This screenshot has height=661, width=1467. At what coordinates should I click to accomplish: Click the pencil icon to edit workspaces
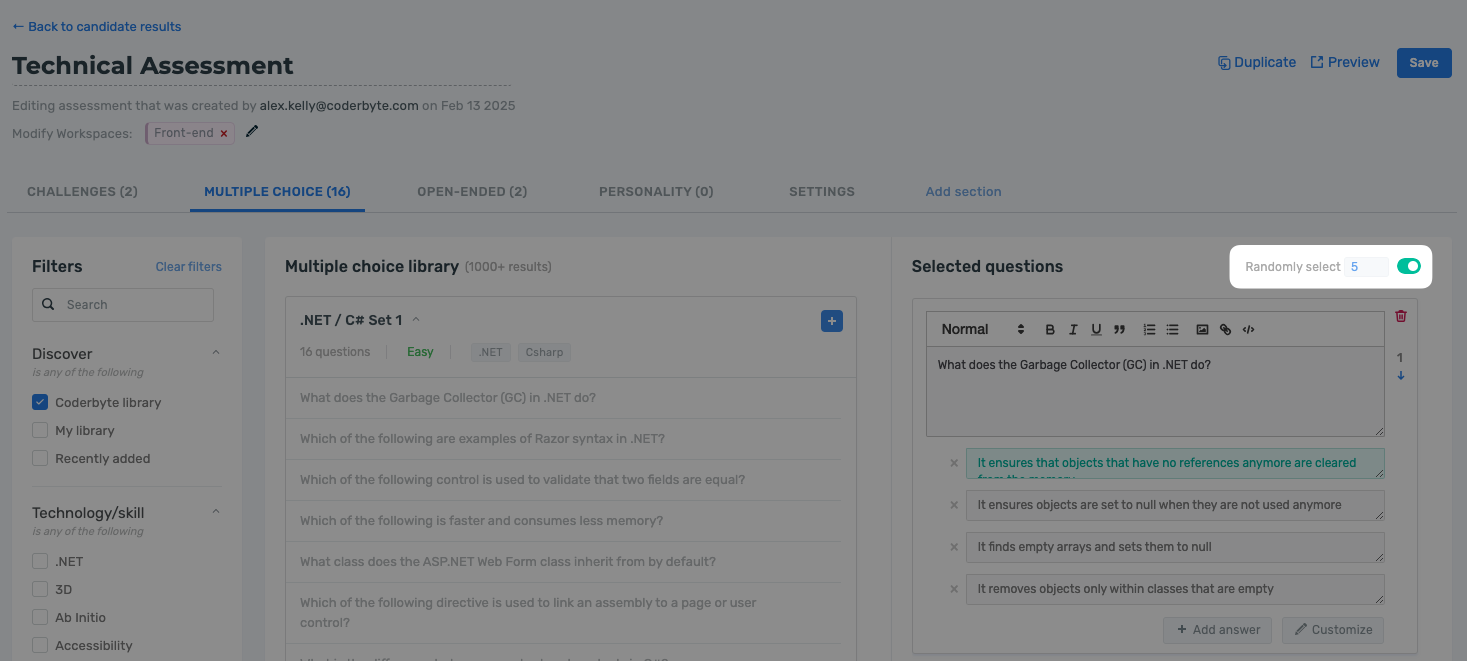point(252,131)
